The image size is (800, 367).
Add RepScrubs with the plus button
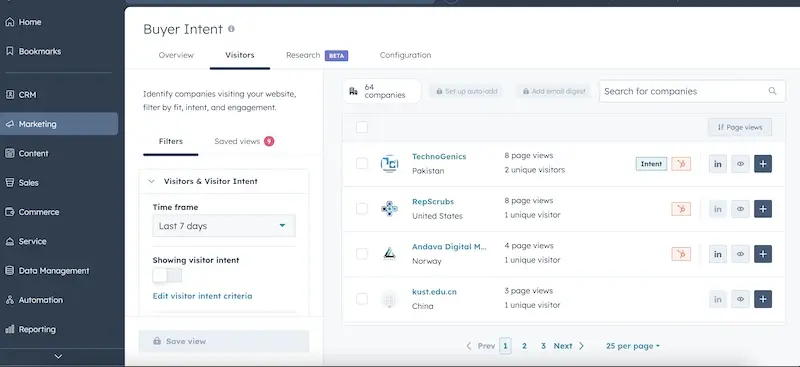[763, 209]
